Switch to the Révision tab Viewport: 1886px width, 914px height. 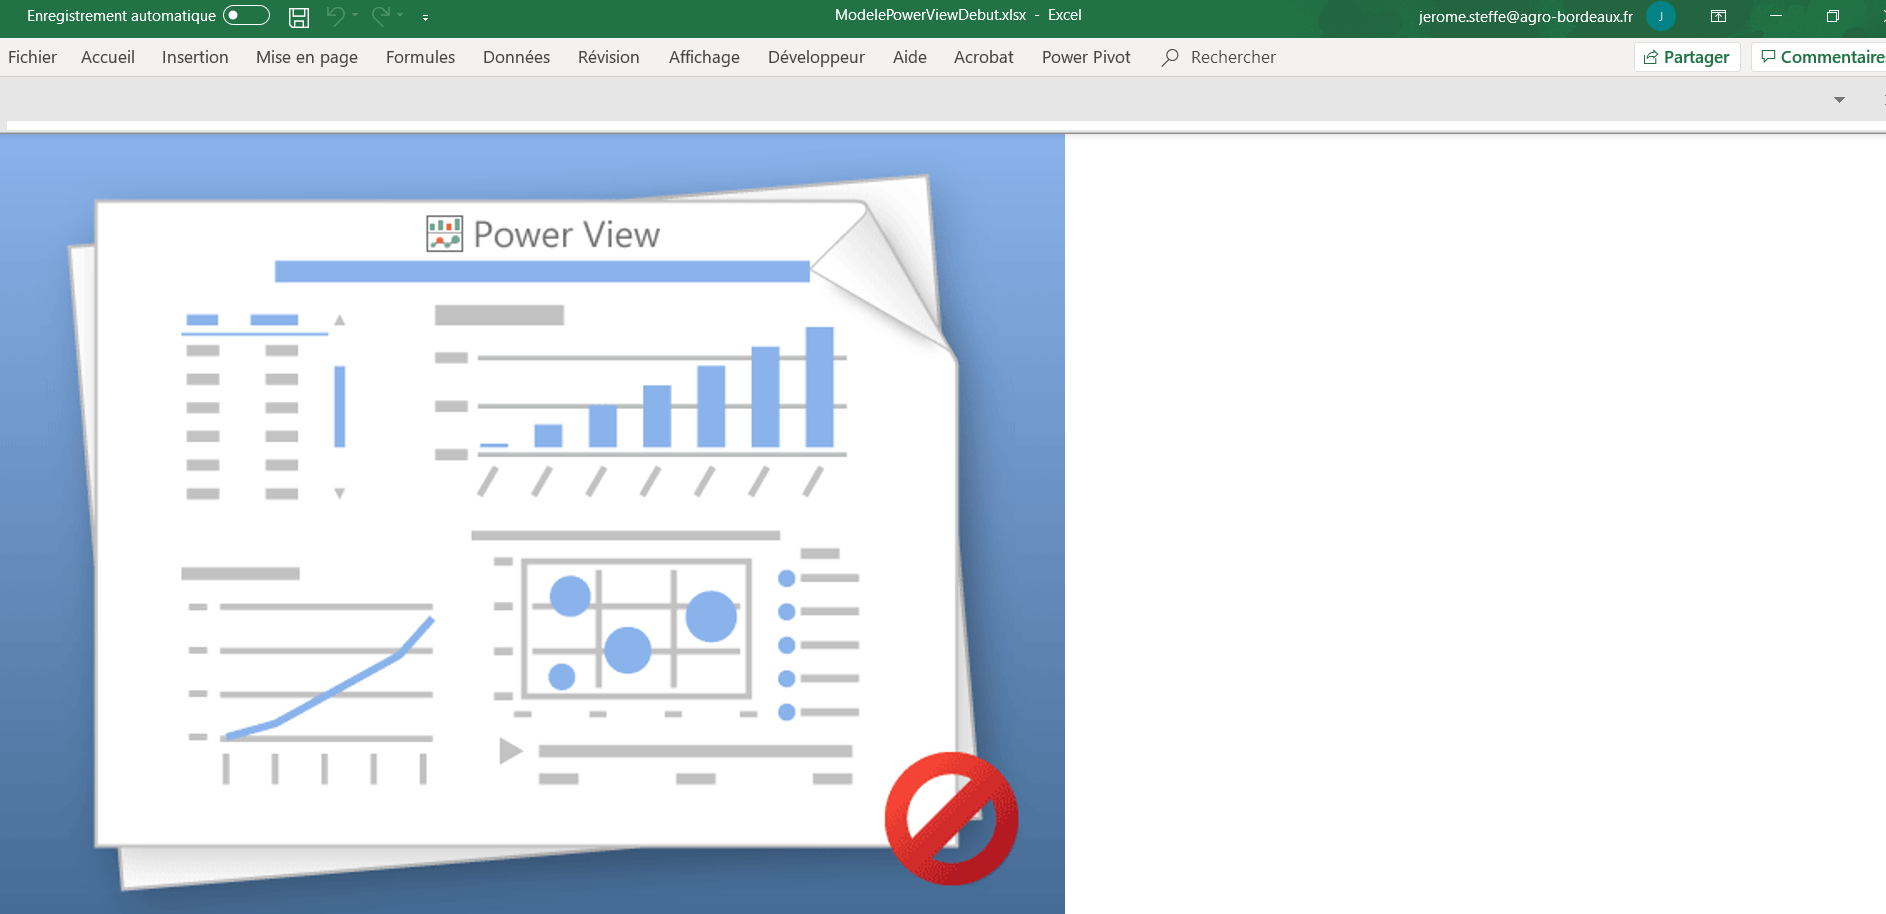point(608,57)
